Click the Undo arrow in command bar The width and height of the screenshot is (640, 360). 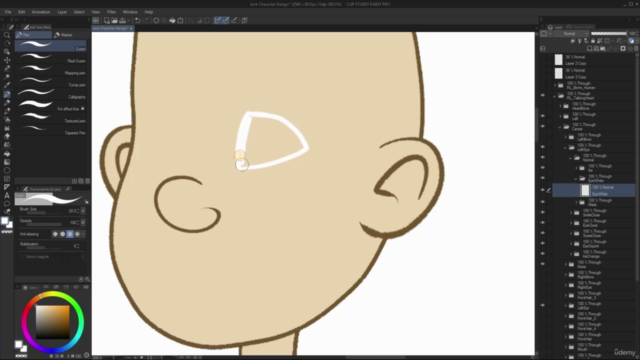click(138, 20)
